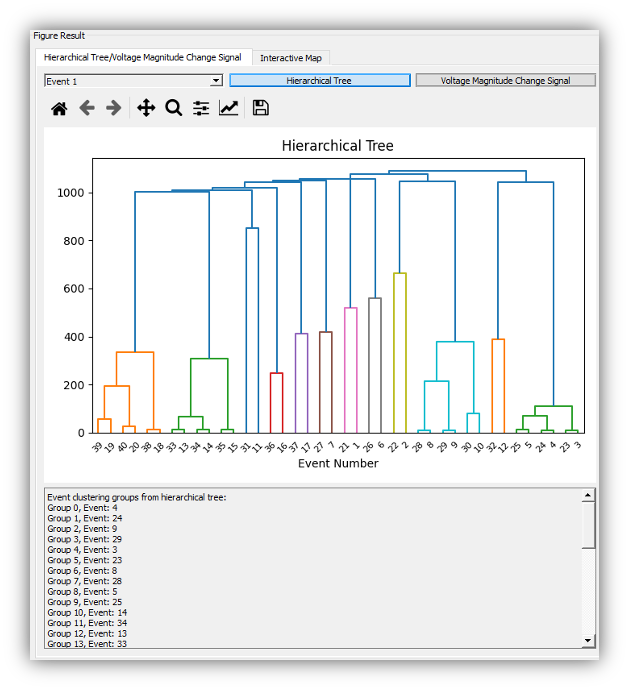Open the Configure subplots sliders icon

click(201, 108)
